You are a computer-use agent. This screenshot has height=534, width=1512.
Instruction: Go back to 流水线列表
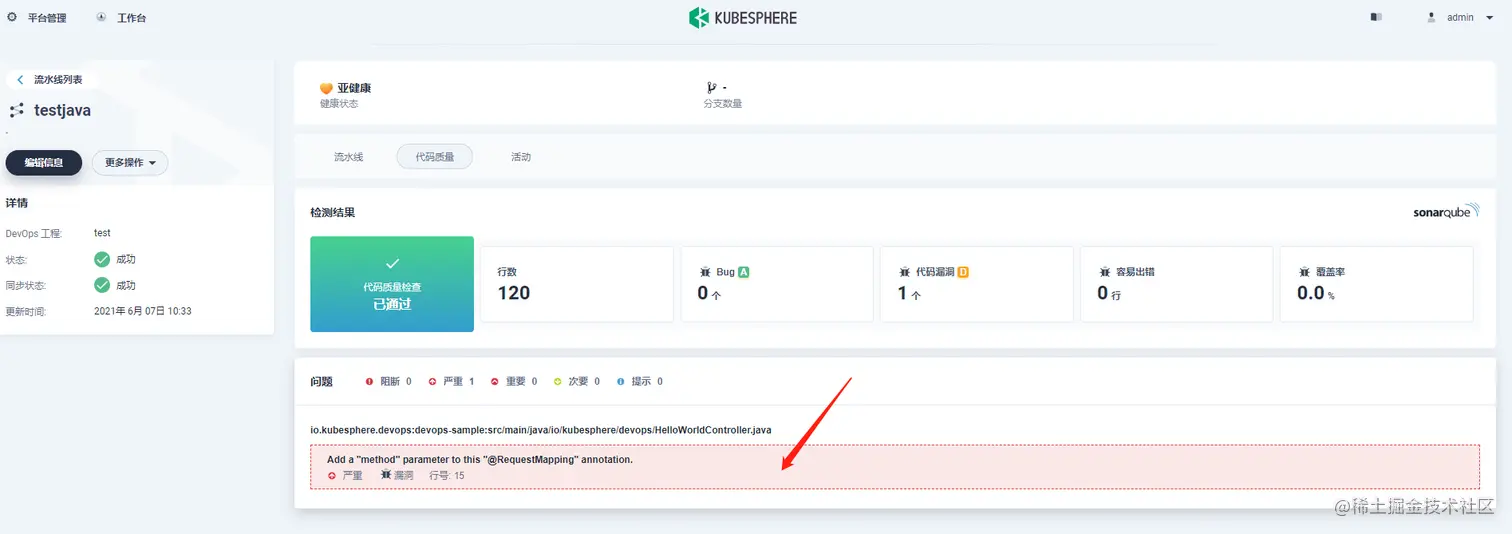click(x=51, y=79)
